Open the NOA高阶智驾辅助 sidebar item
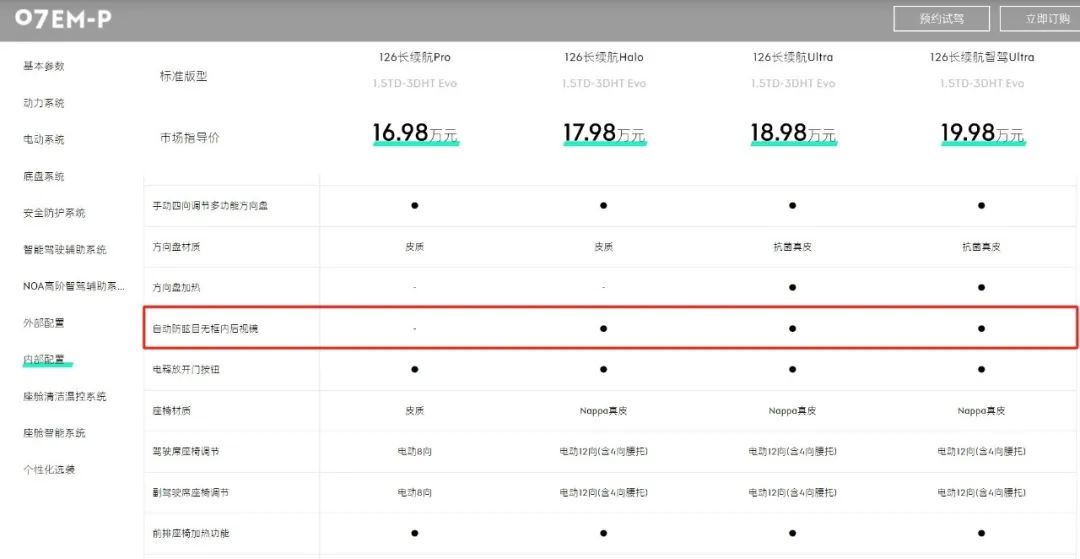 pos(74,286)
